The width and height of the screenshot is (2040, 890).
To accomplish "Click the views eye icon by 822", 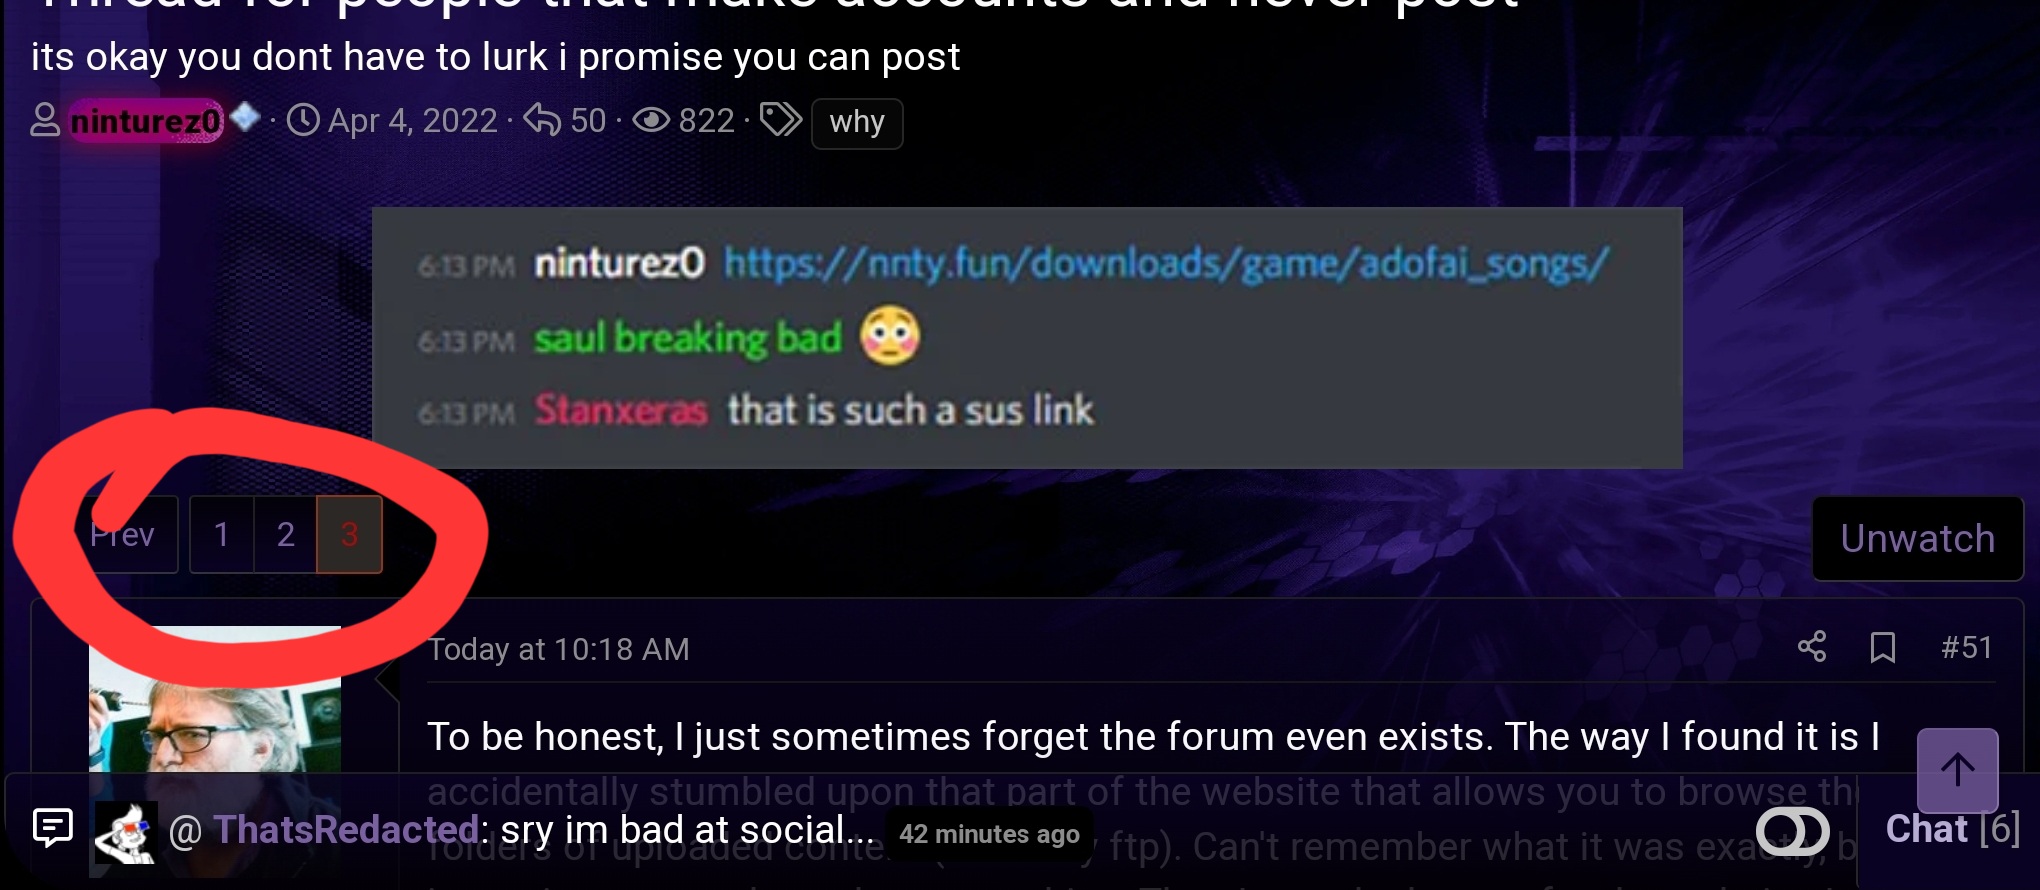I will point(651,121).
